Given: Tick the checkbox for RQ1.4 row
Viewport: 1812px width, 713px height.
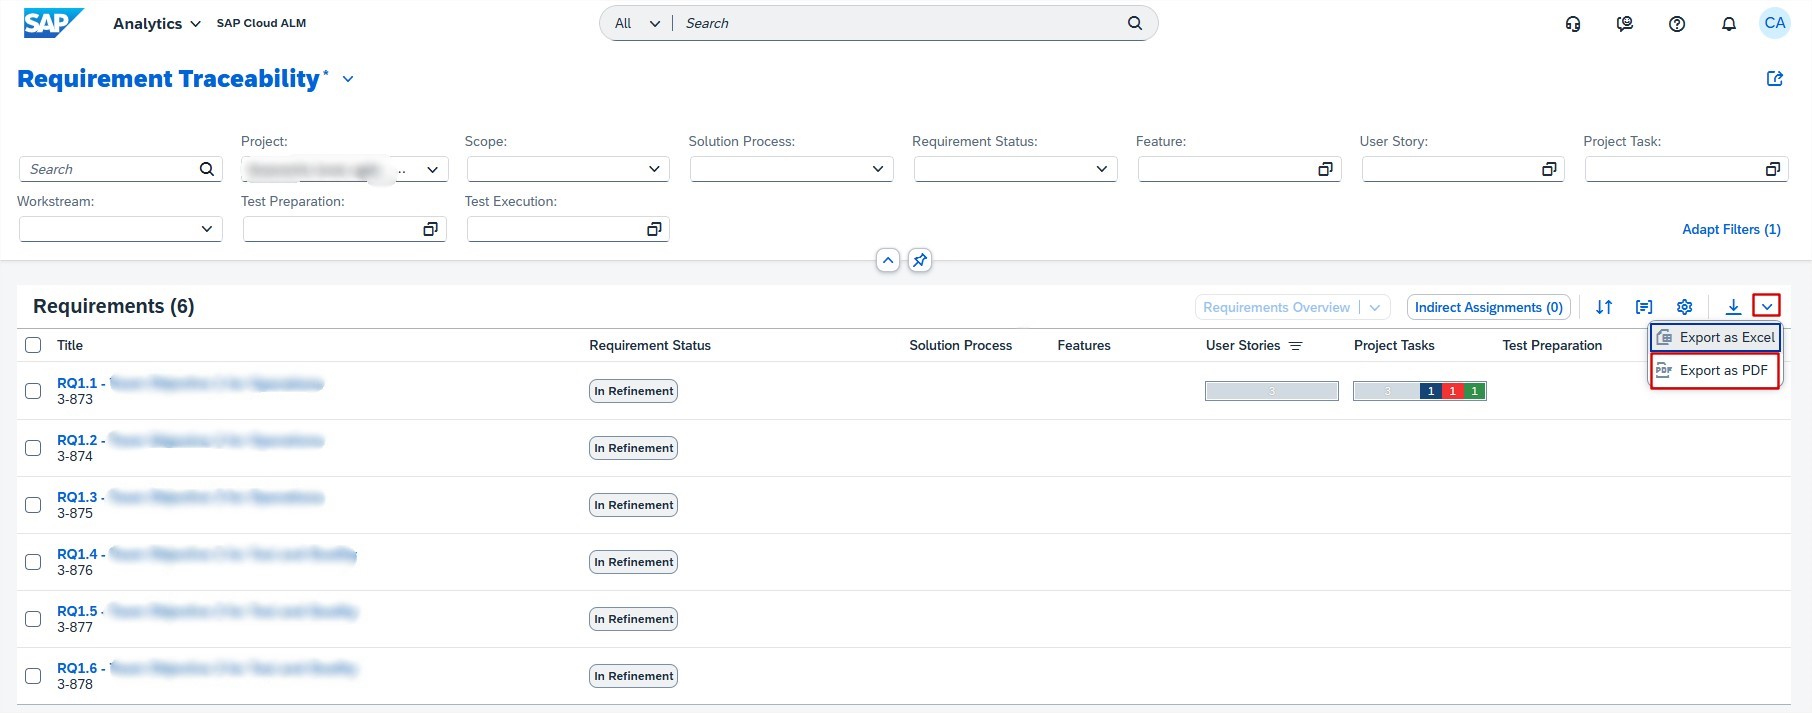Looking at the screenshot, I should pos(33,562).
